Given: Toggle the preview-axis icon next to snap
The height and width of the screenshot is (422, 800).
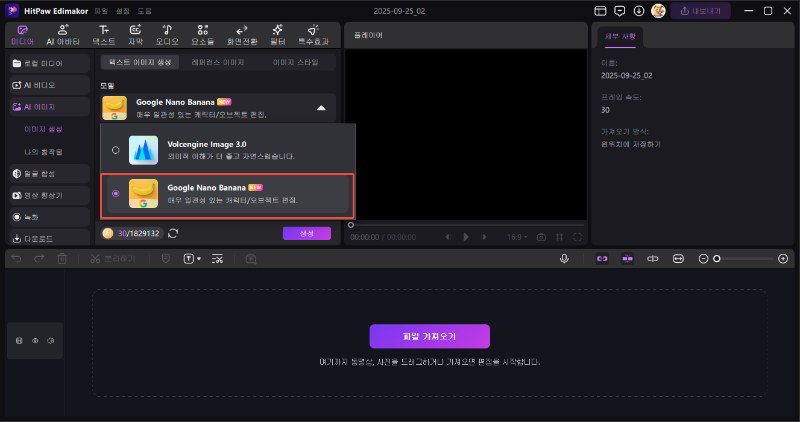Looking at the screenshot, I should tap(653, 259).
